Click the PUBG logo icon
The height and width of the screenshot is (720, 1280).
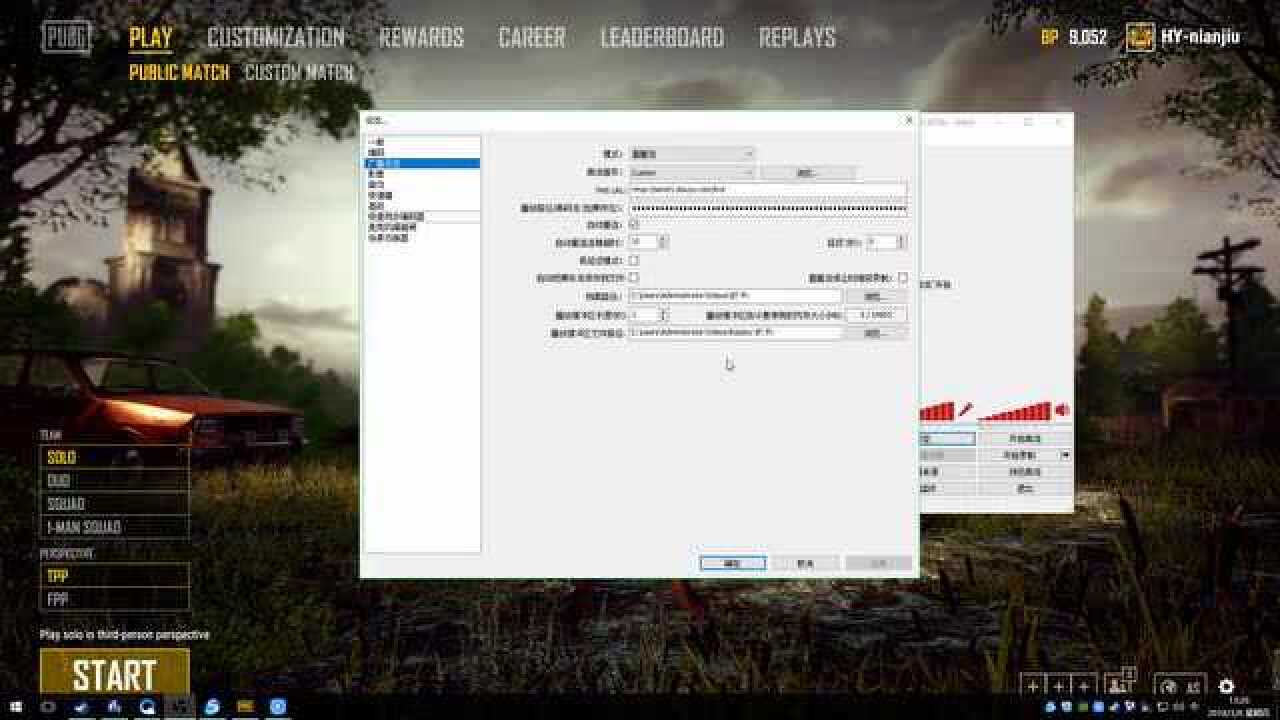66,38
